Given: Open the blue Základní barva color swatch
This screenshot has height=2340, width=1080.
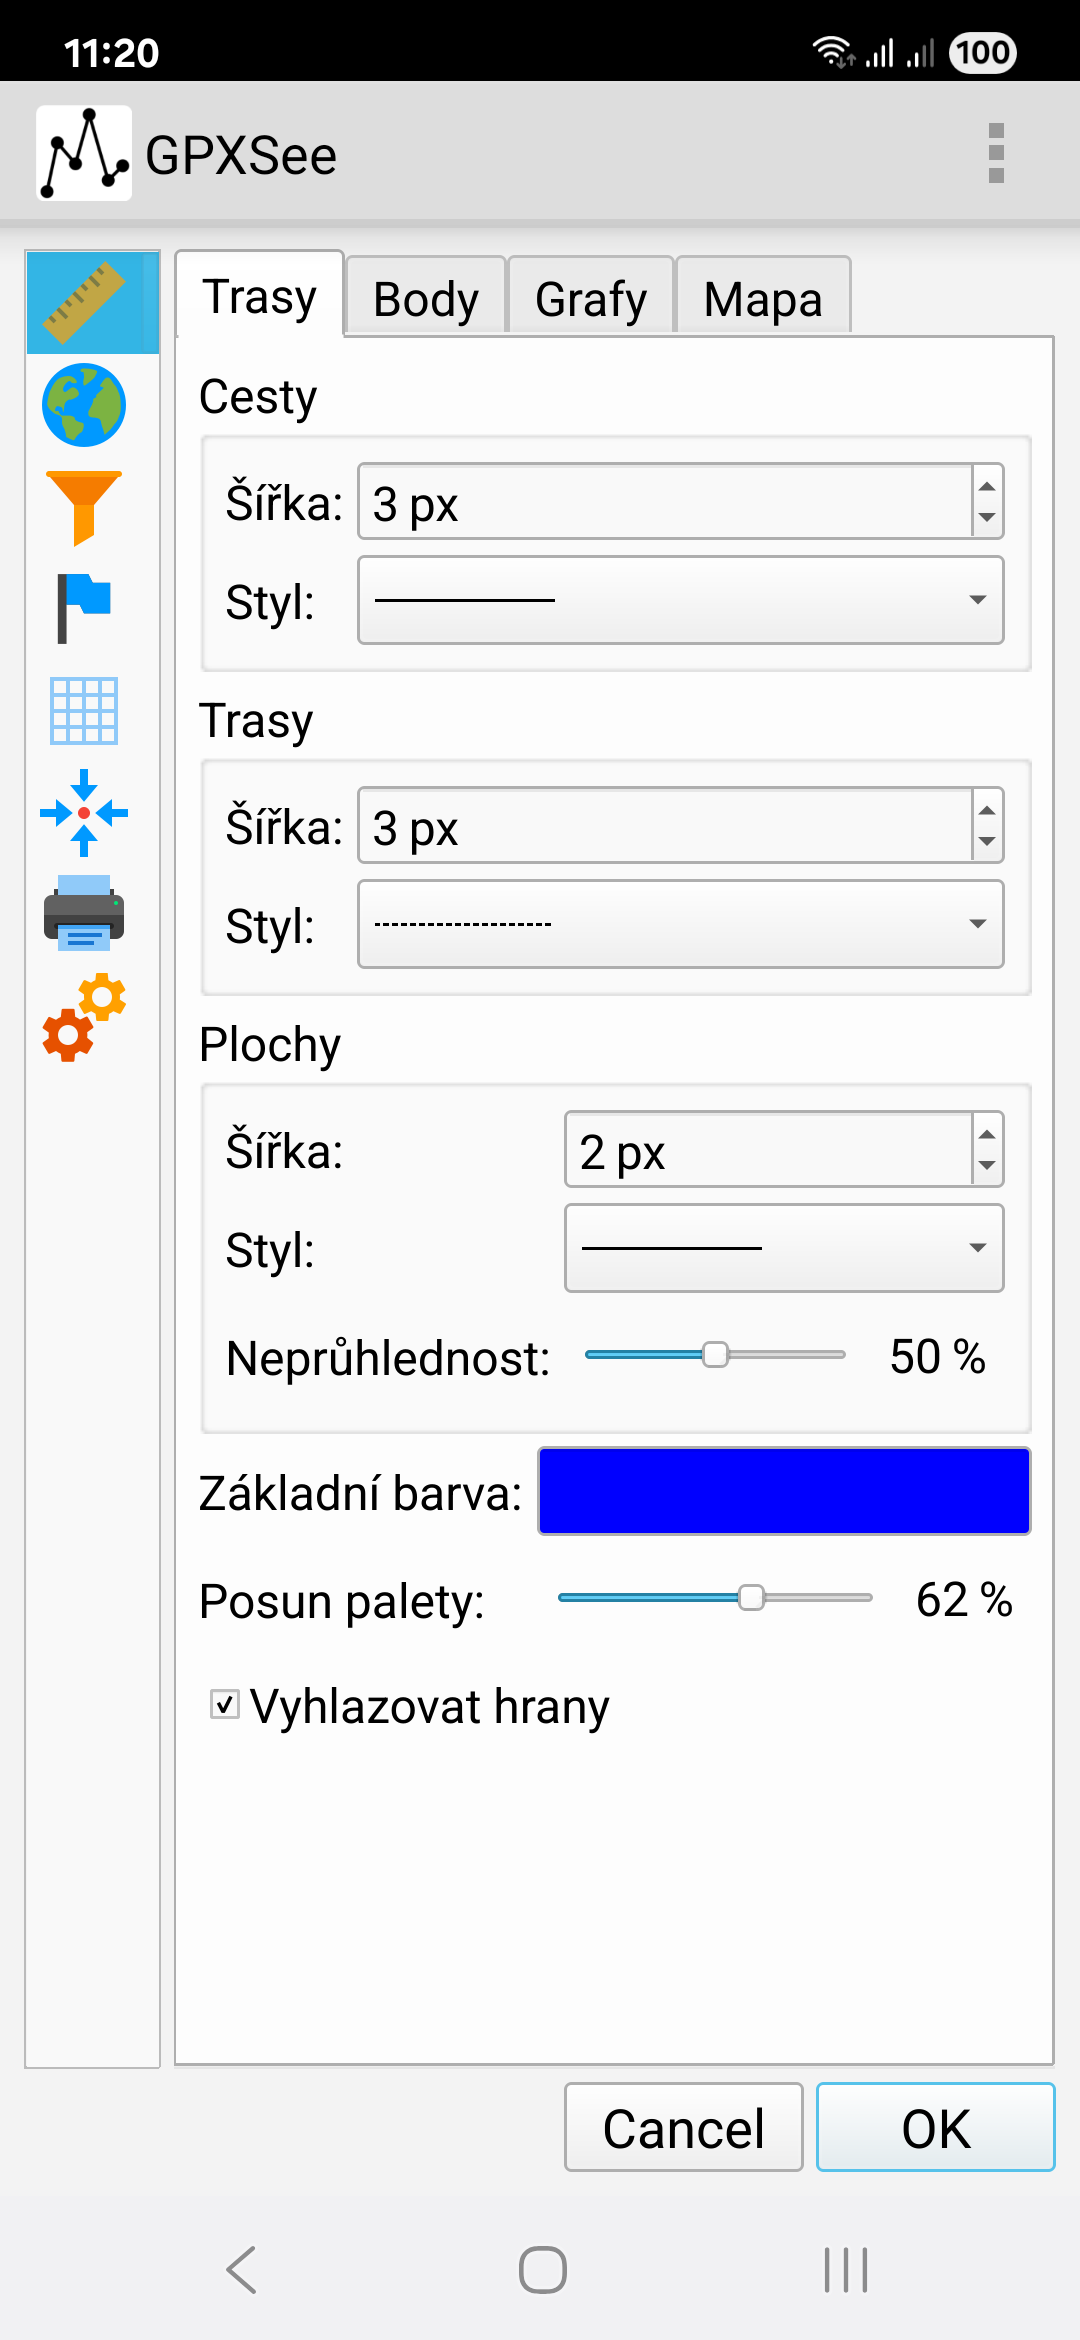Looking at the screenshot, I should [x=784, y=1491].
